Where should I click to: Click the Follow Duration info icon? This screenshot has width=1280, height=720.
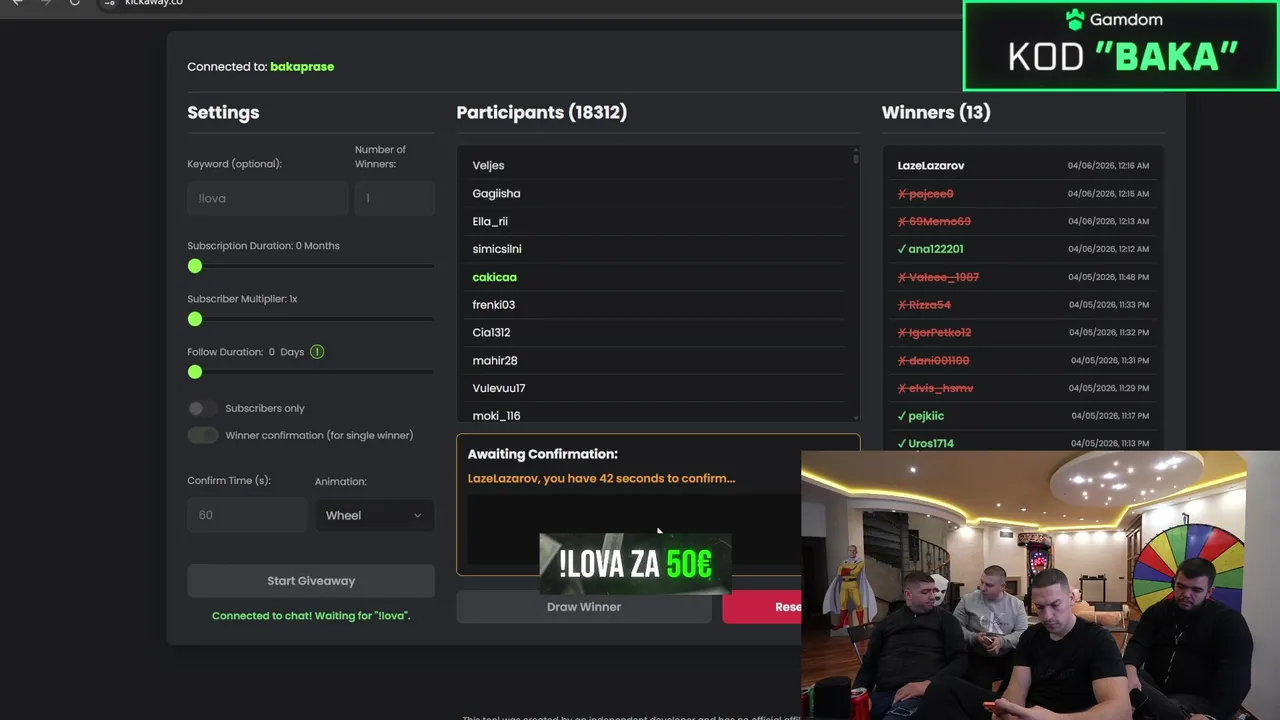click(317, 352)
